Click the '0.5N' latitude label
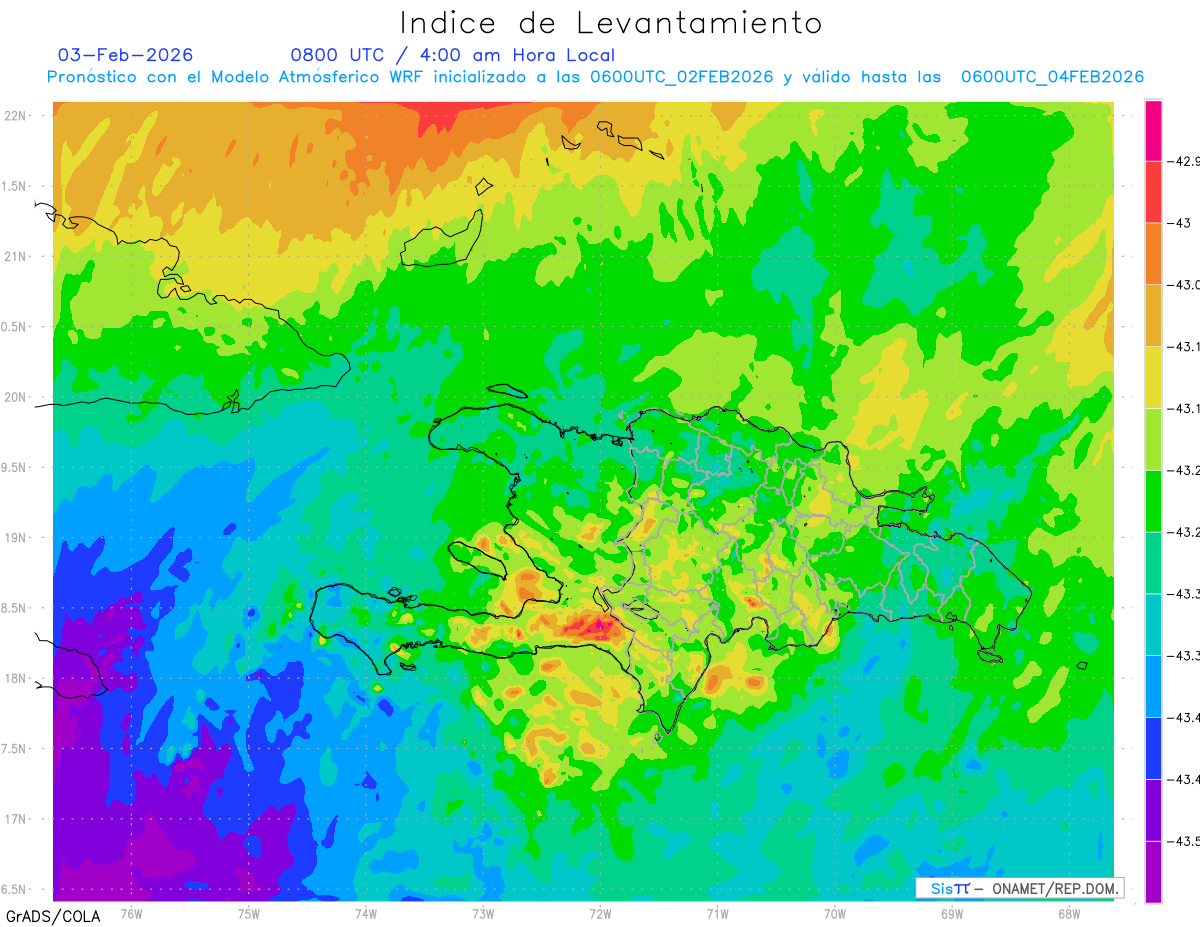Image resolution: width=1200 pixels, height=927 pixels. 15,327
